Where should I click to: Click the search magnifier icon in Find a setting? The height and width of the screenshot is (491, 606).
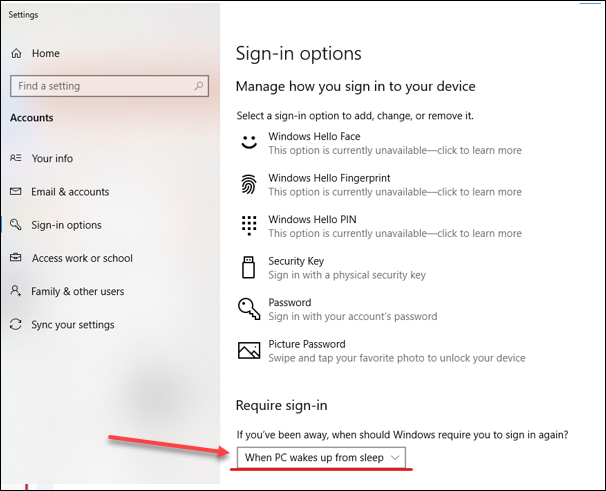pyautogui.click(x=199, y=86)
